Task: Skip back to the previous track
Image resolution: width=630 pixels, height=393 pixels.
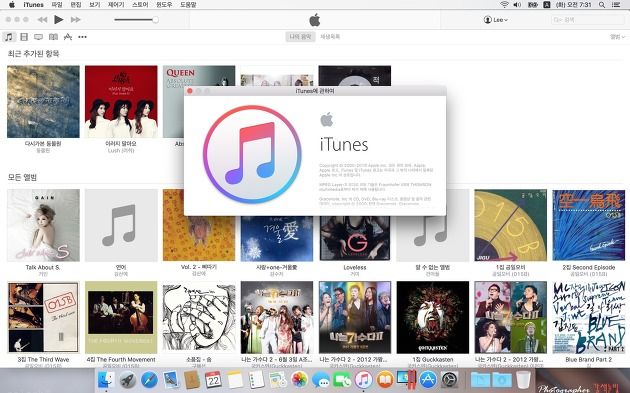Action: [42, 19]
